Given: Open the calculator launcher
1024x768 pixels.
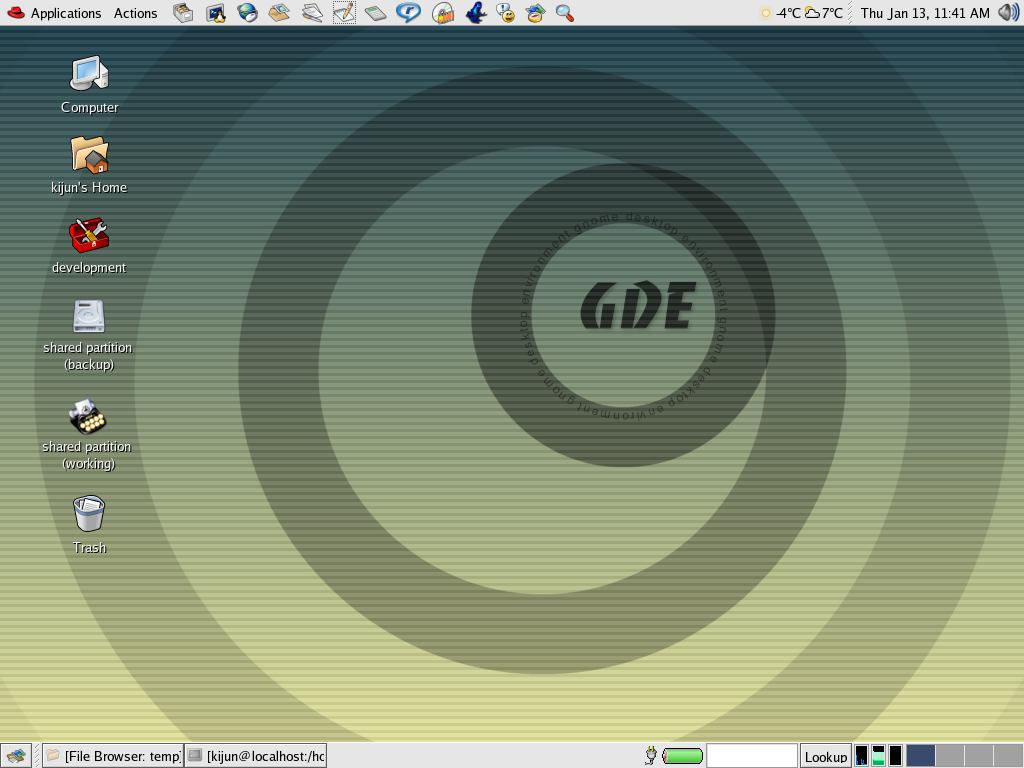Looking at the screenshot, I should pos(376,13).
